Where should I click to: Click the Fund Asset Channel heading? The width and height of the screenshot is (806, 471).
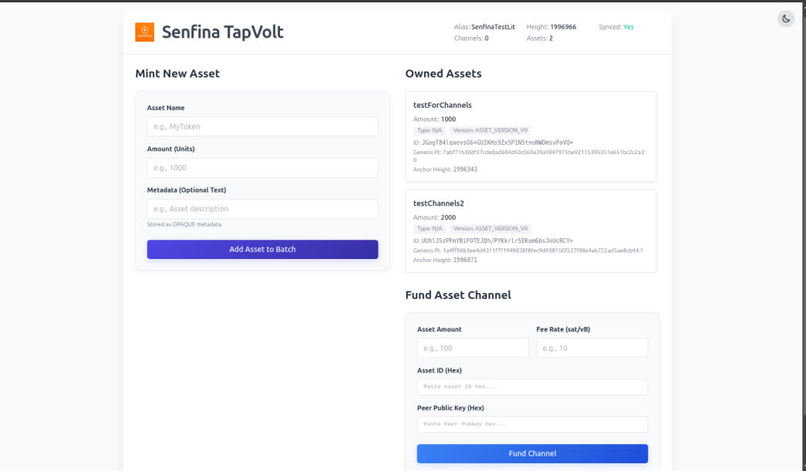coord(458,295)
